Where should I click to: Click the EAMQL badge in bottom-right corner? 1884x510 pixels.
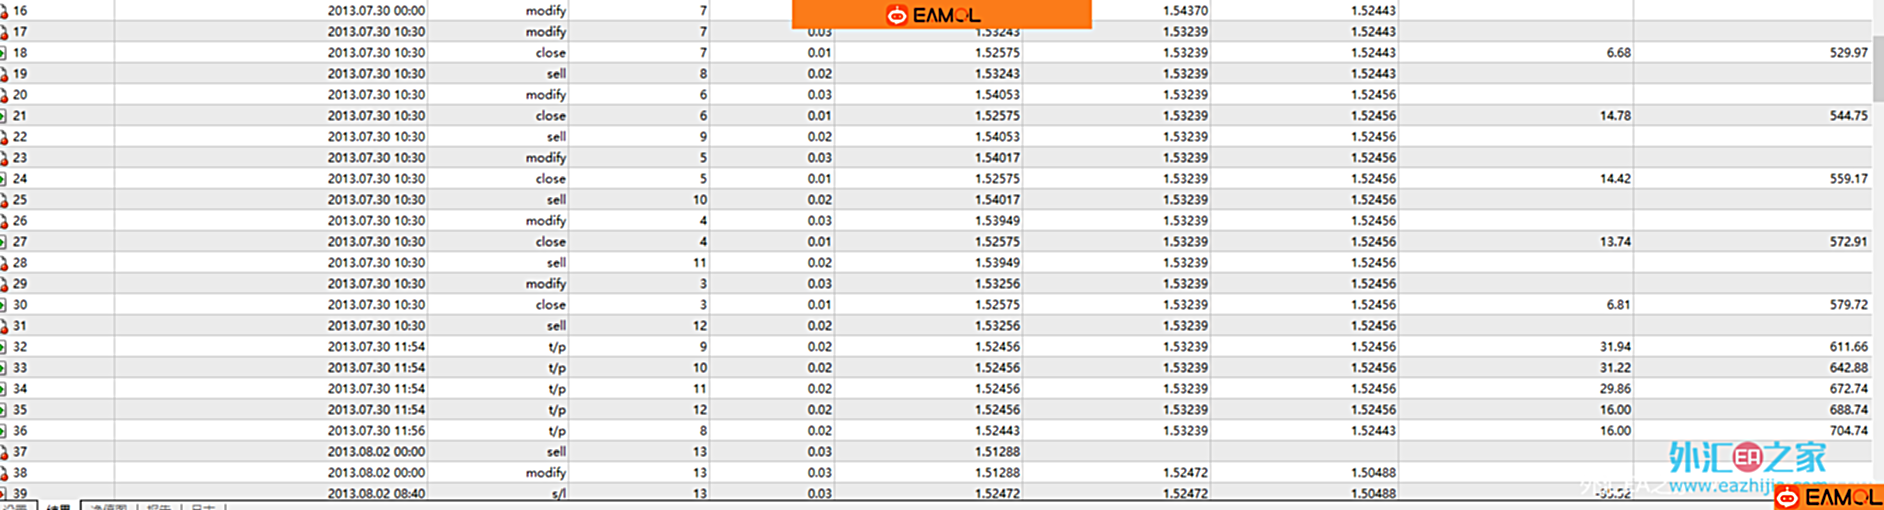point(1829,497)
